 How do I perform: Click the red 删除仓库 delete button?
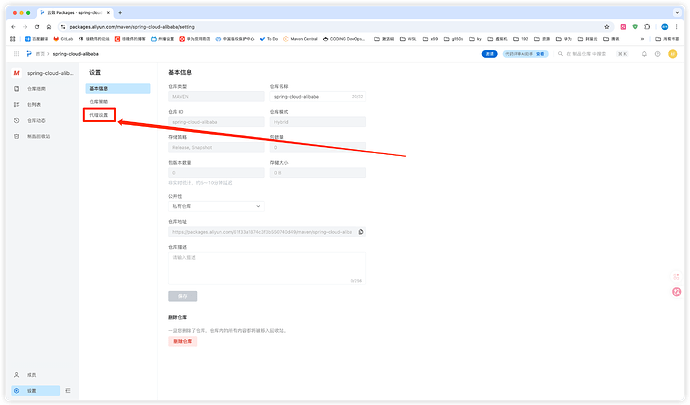[x=183, y=342]
